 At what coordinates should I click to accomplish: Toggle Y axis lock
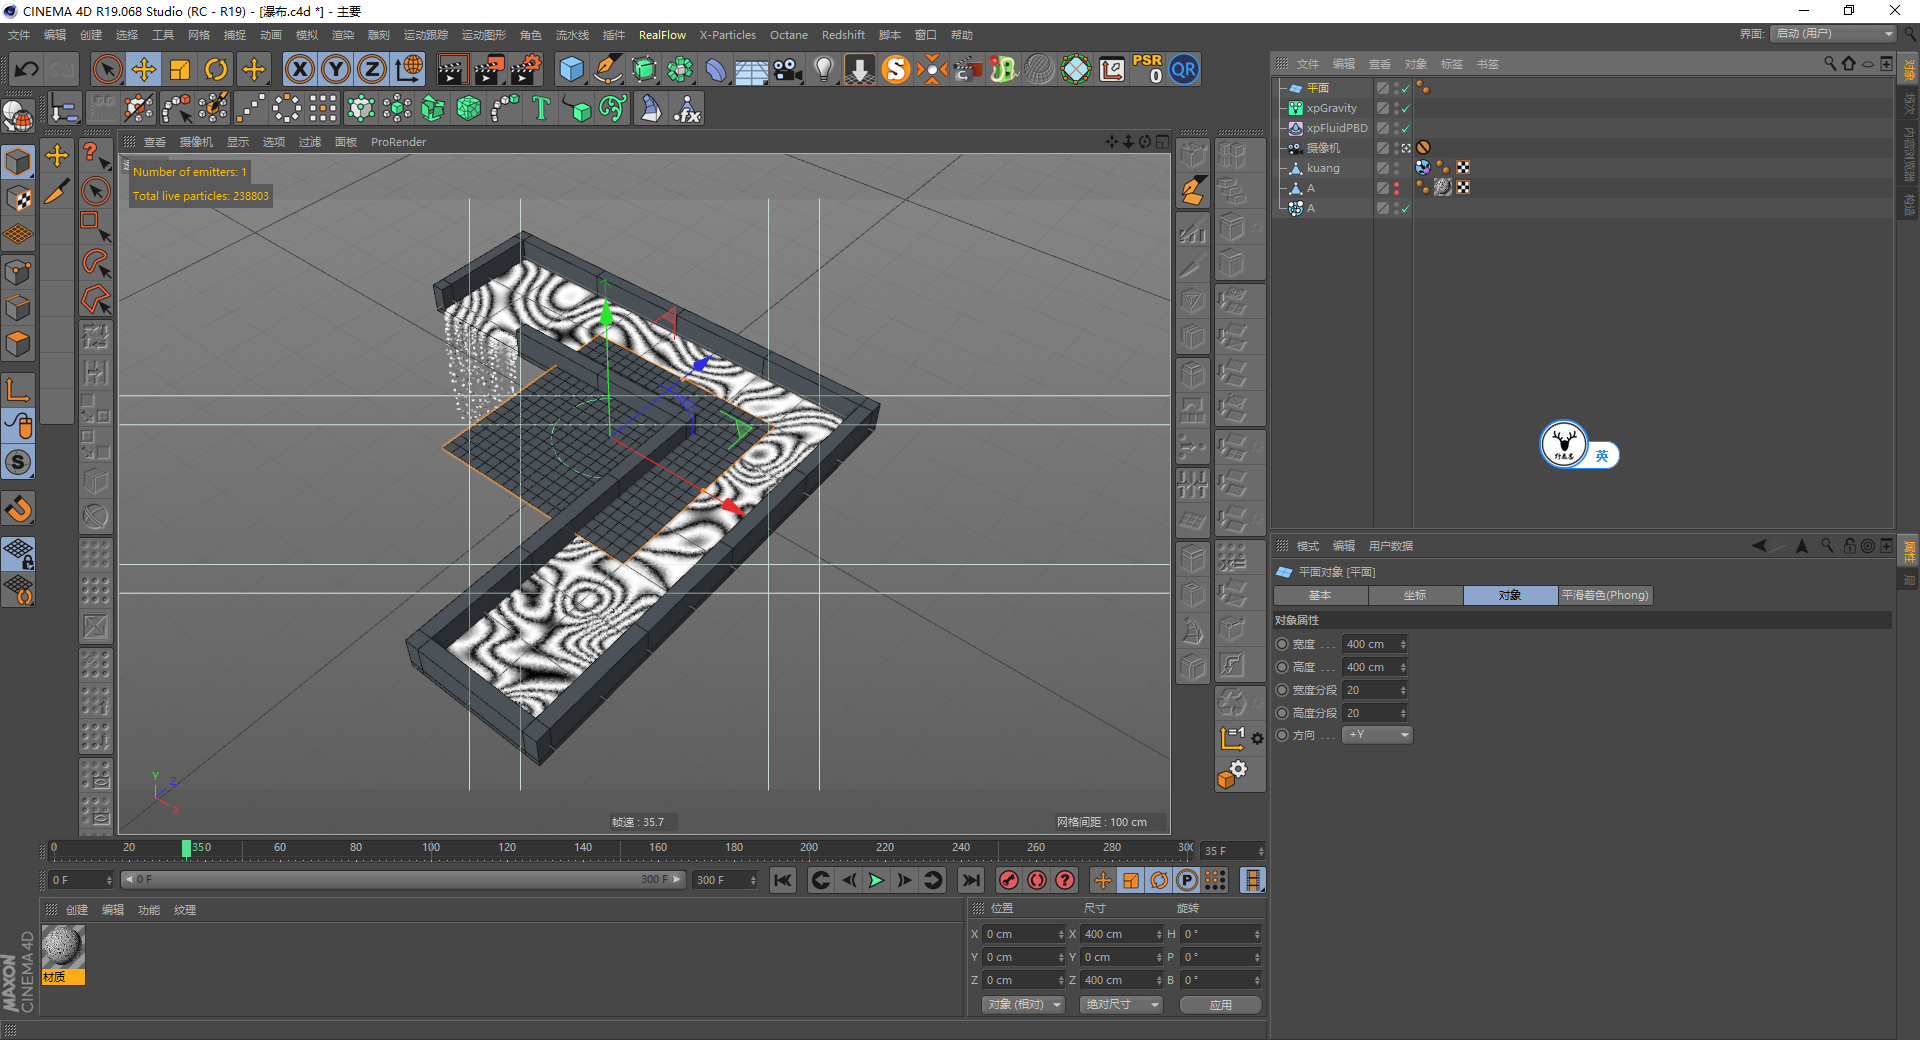336,69
